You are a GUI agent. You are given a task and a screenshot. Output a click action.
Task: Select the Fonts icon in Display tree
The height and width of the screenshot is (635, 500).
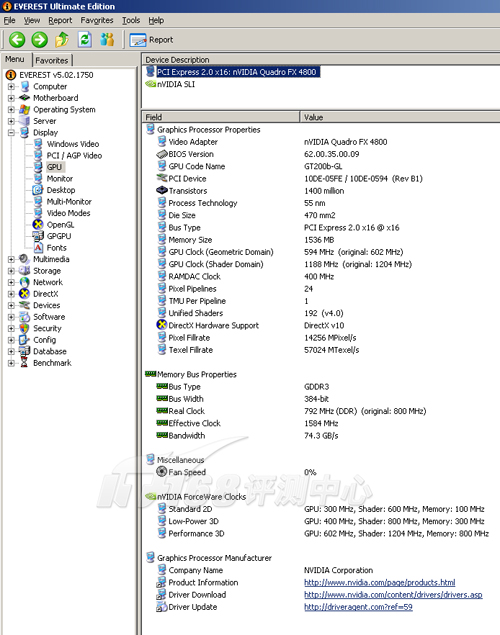tap(38, 247)
